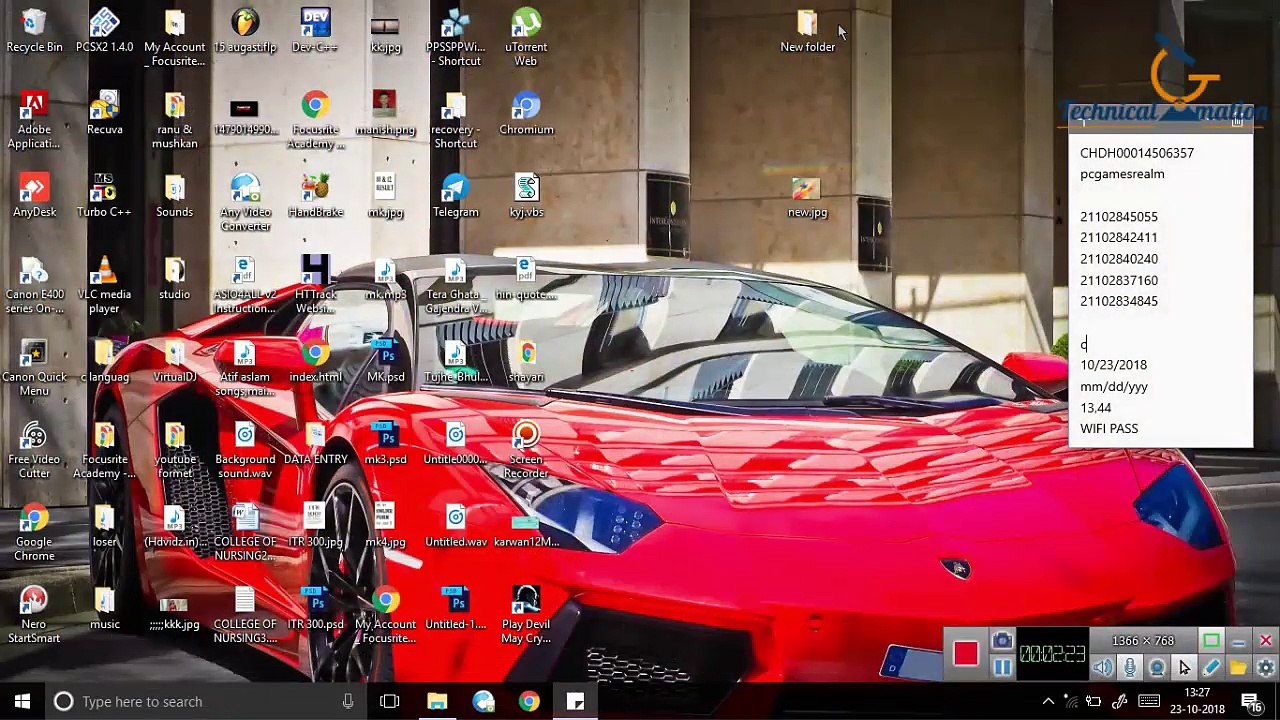Select the New folder desktop icon
The height and width of the screenshot is (720, 1280).
[807, 31]
